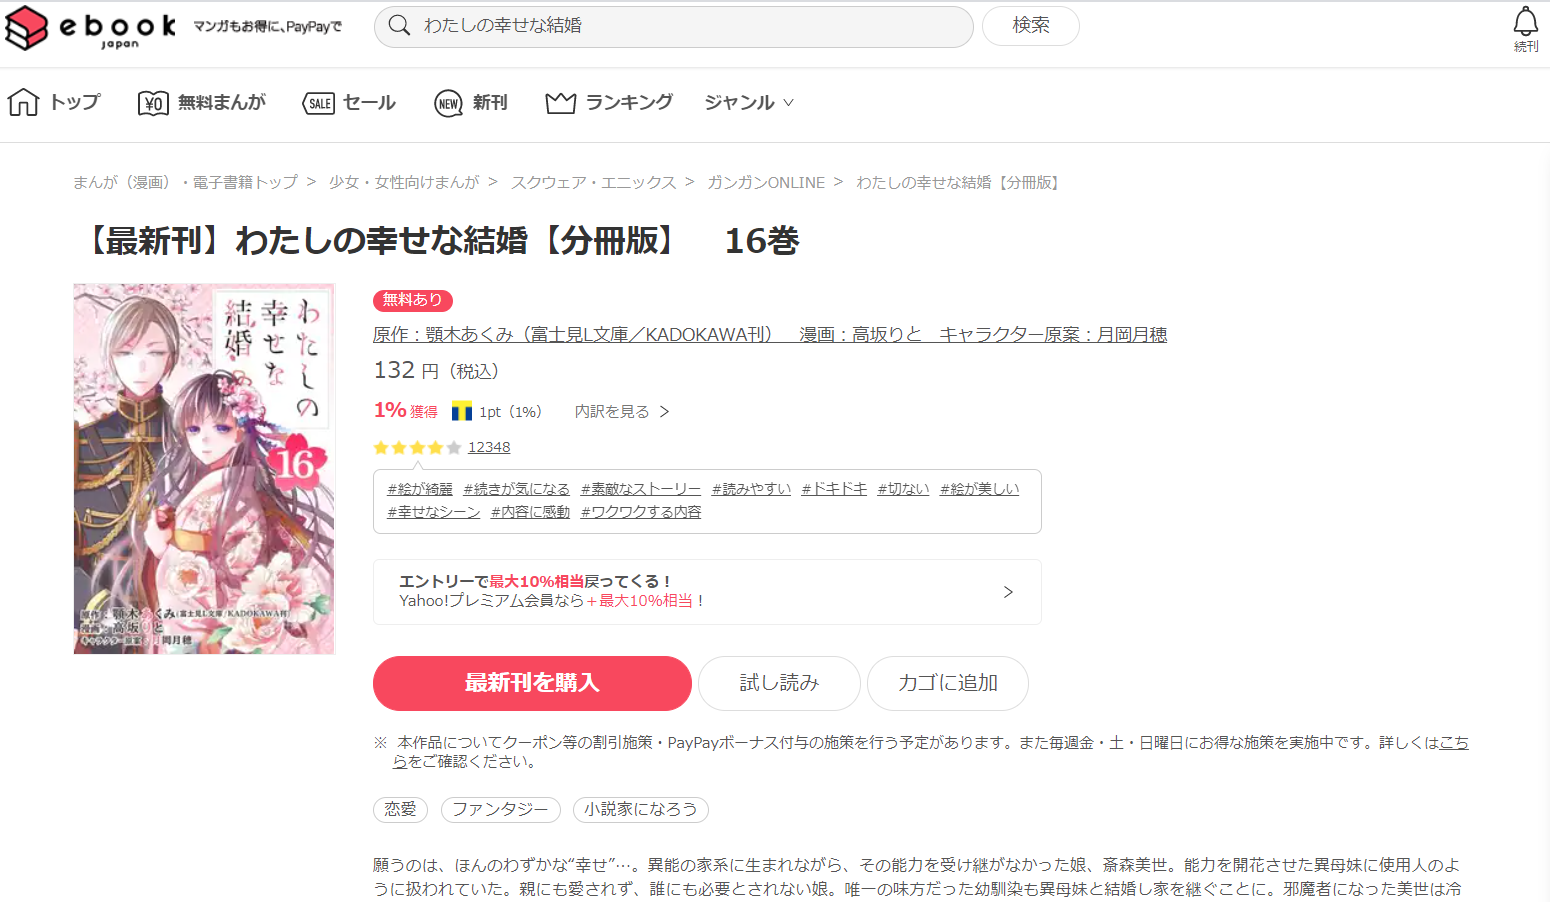The height and width of the screenshot is (902, 1550).
Task: Go to 少女・女性向けまんが breadcrumb
Action: [x=404, y=182]
